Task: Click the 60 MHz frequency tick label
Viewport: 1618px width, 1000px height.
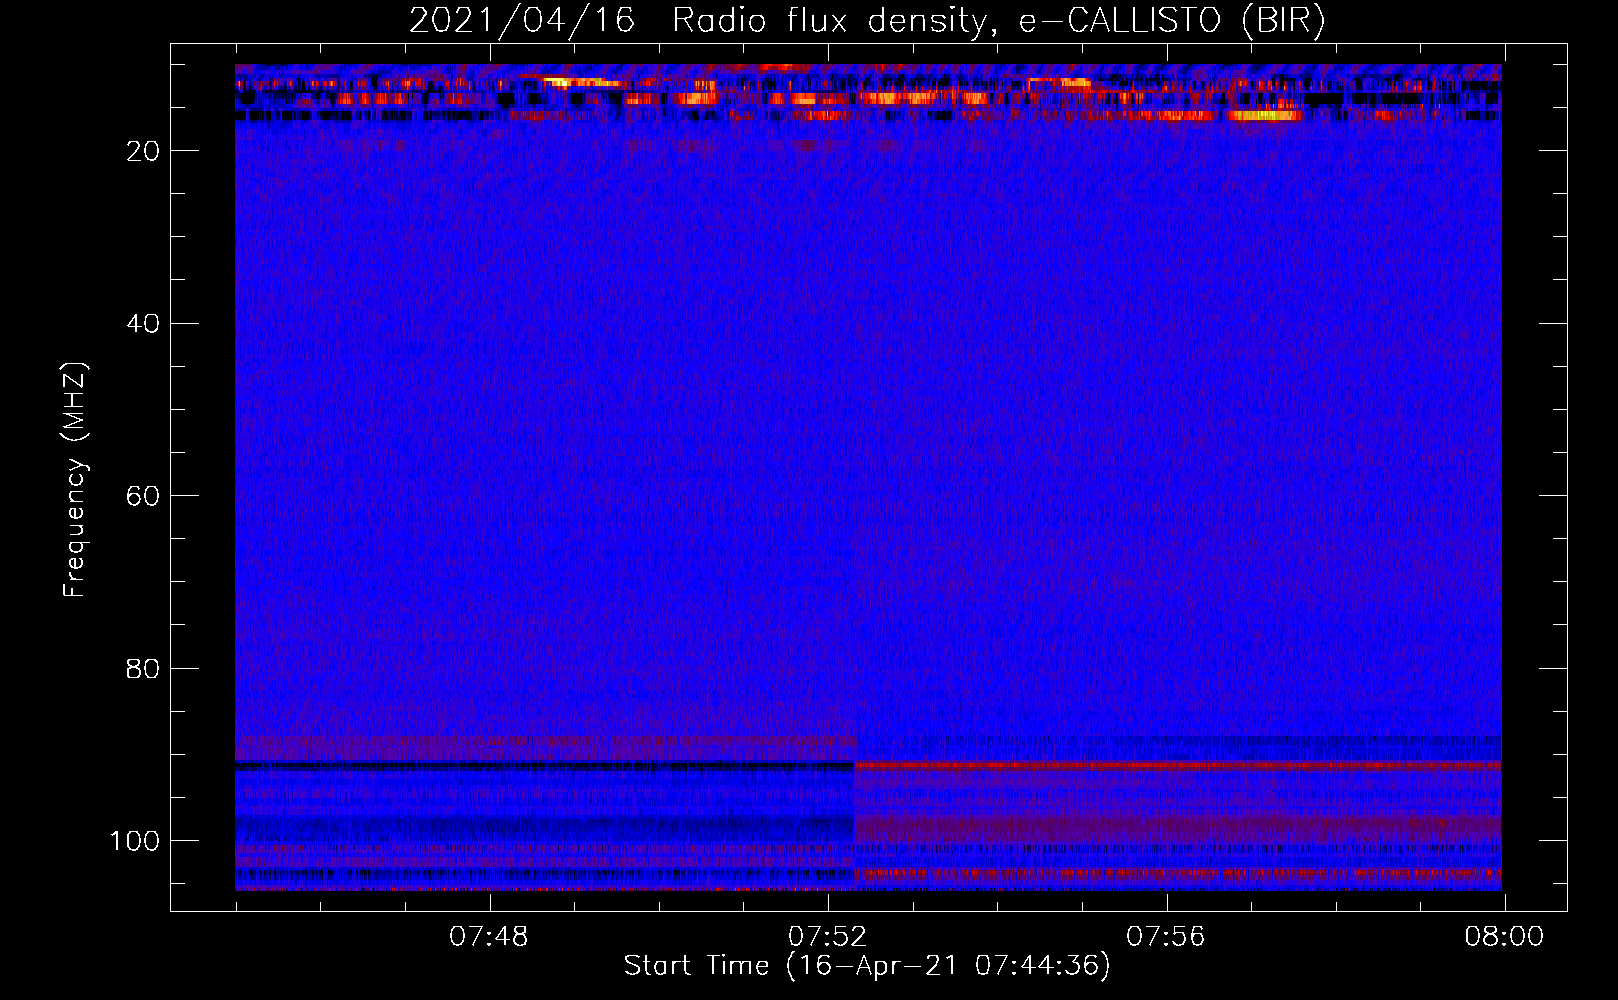Action: pyautogui.click(x=143, y=497)
